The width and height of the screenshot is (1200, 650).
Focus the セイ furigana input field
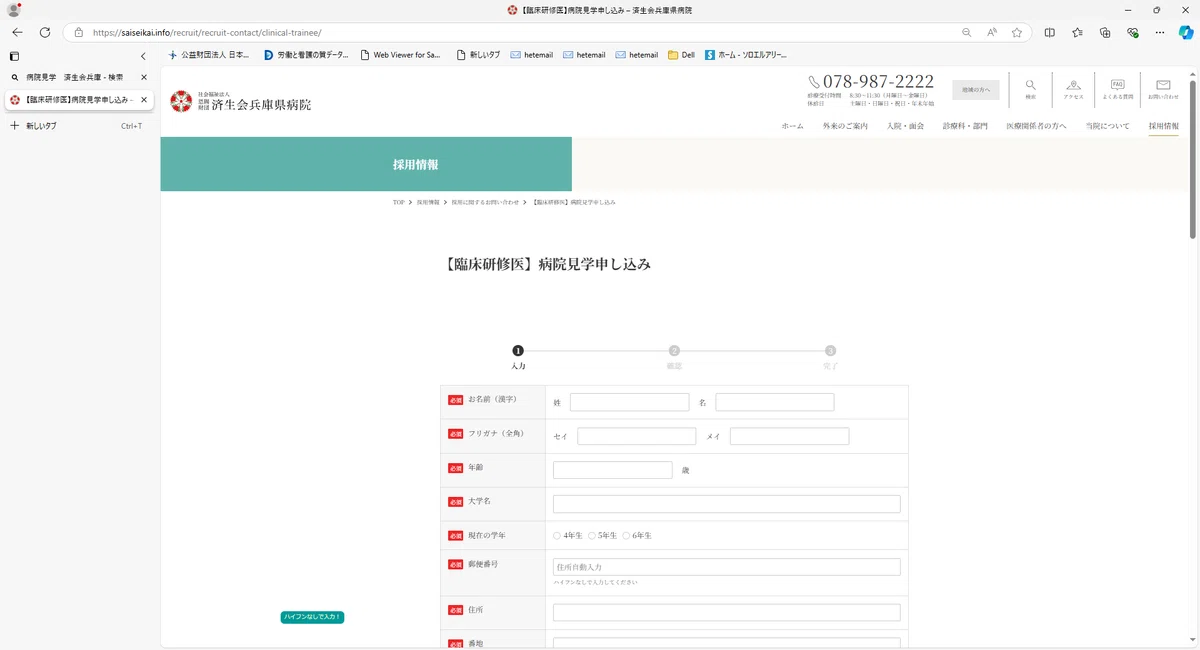pos(637,436)
